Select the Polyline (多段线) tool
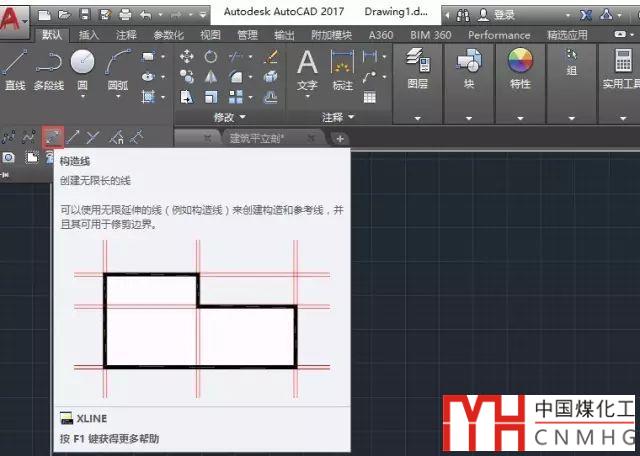The width and height of the screenshot is (640, 456). pos(48,68)
